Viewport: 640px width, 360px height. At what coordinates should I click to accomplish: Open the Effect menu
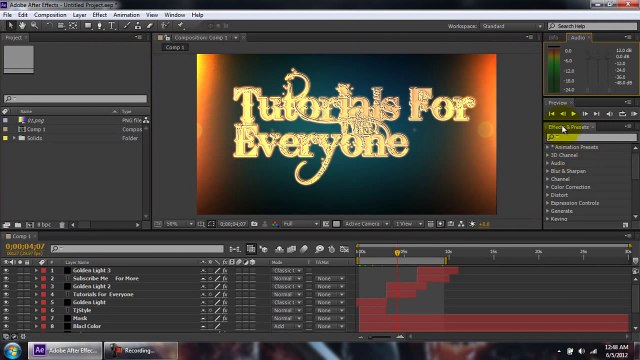click(x=100, y=15)
